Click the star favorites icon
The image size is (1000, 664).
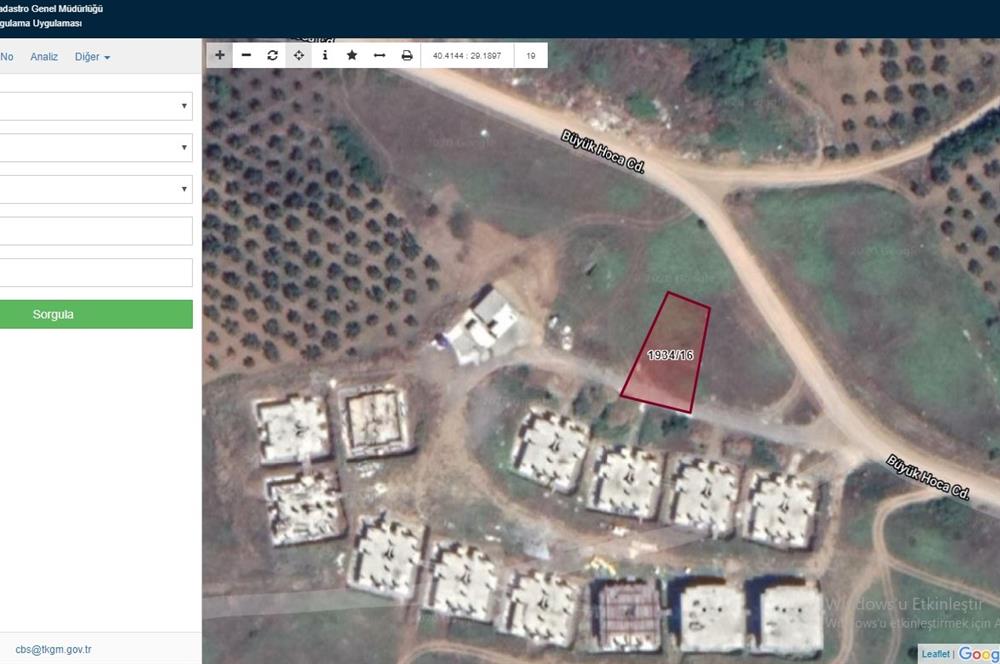352,56
